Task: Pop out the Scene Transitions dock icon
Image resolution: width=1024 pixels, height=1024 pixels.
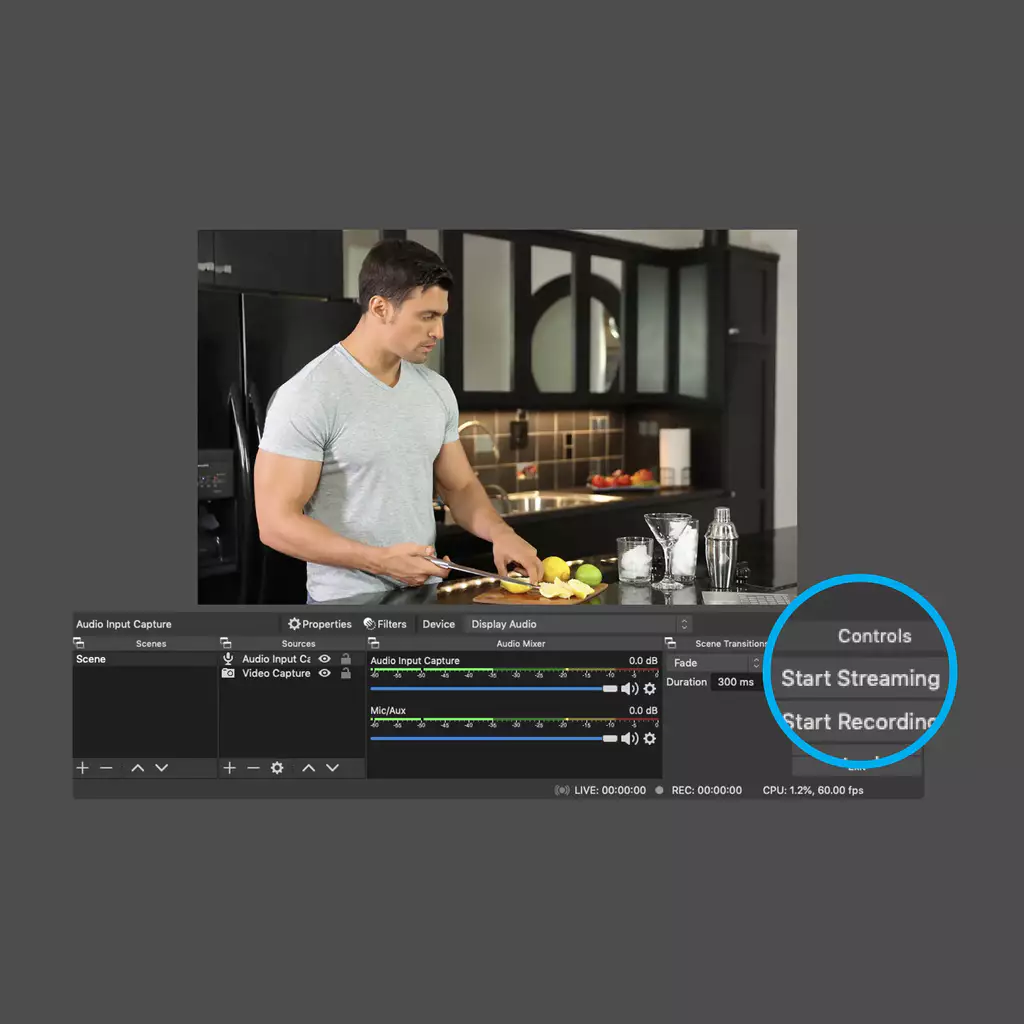Action: [x=670, y=643]
